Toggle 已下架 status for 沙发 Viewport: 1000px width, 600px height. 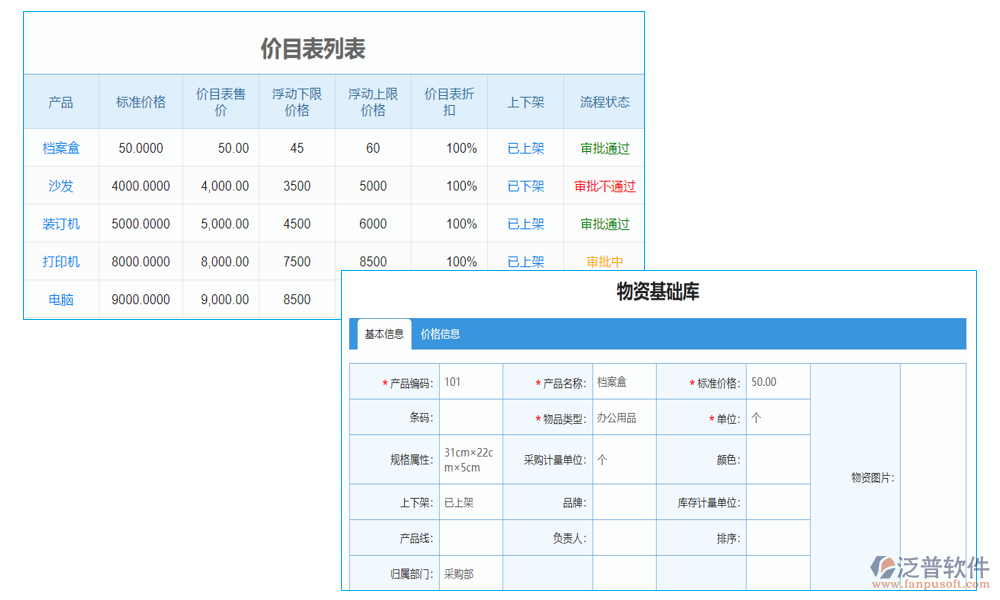(525, 185)
